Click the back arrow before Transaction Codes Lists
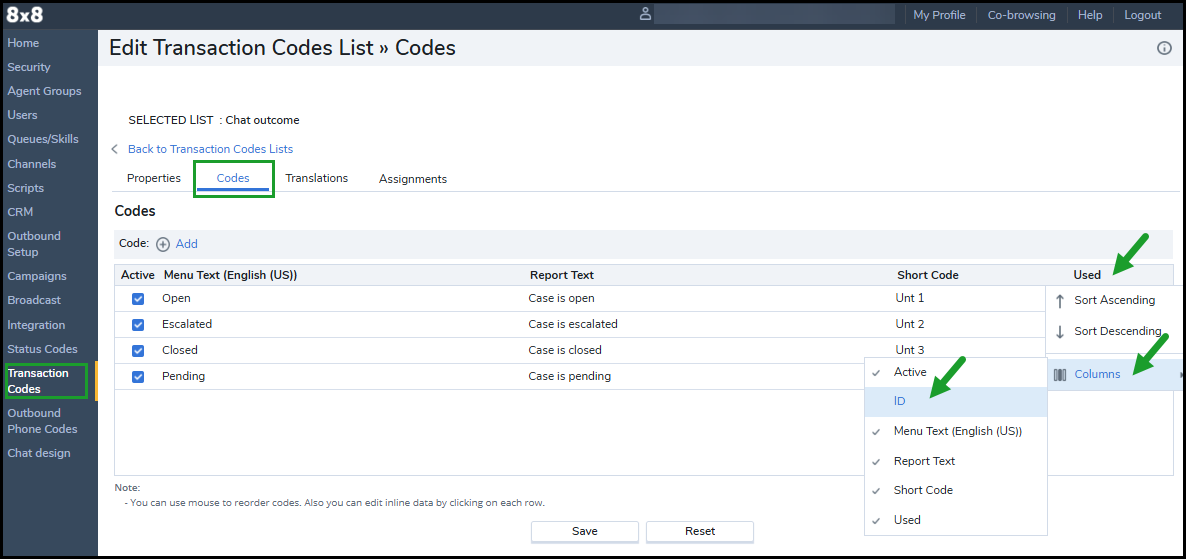Image resolution: width=1186 pixels, height=559 pixels. coord(115,149)
